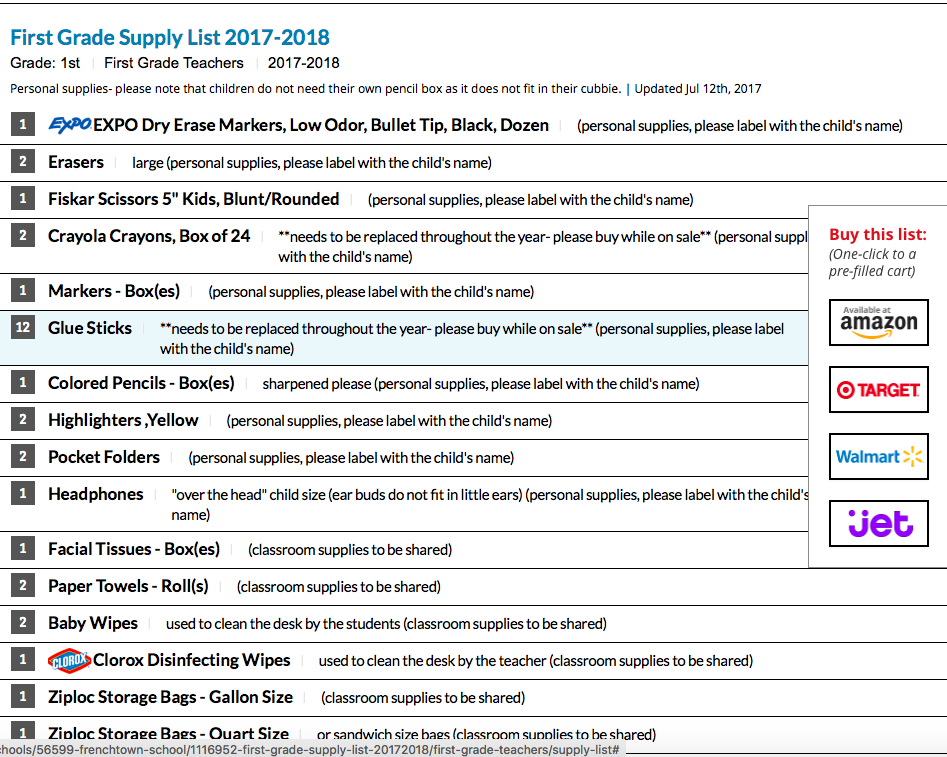Screen dimensions: 947x757
Task: Select the Erasers item name
Action: (76, 162)
